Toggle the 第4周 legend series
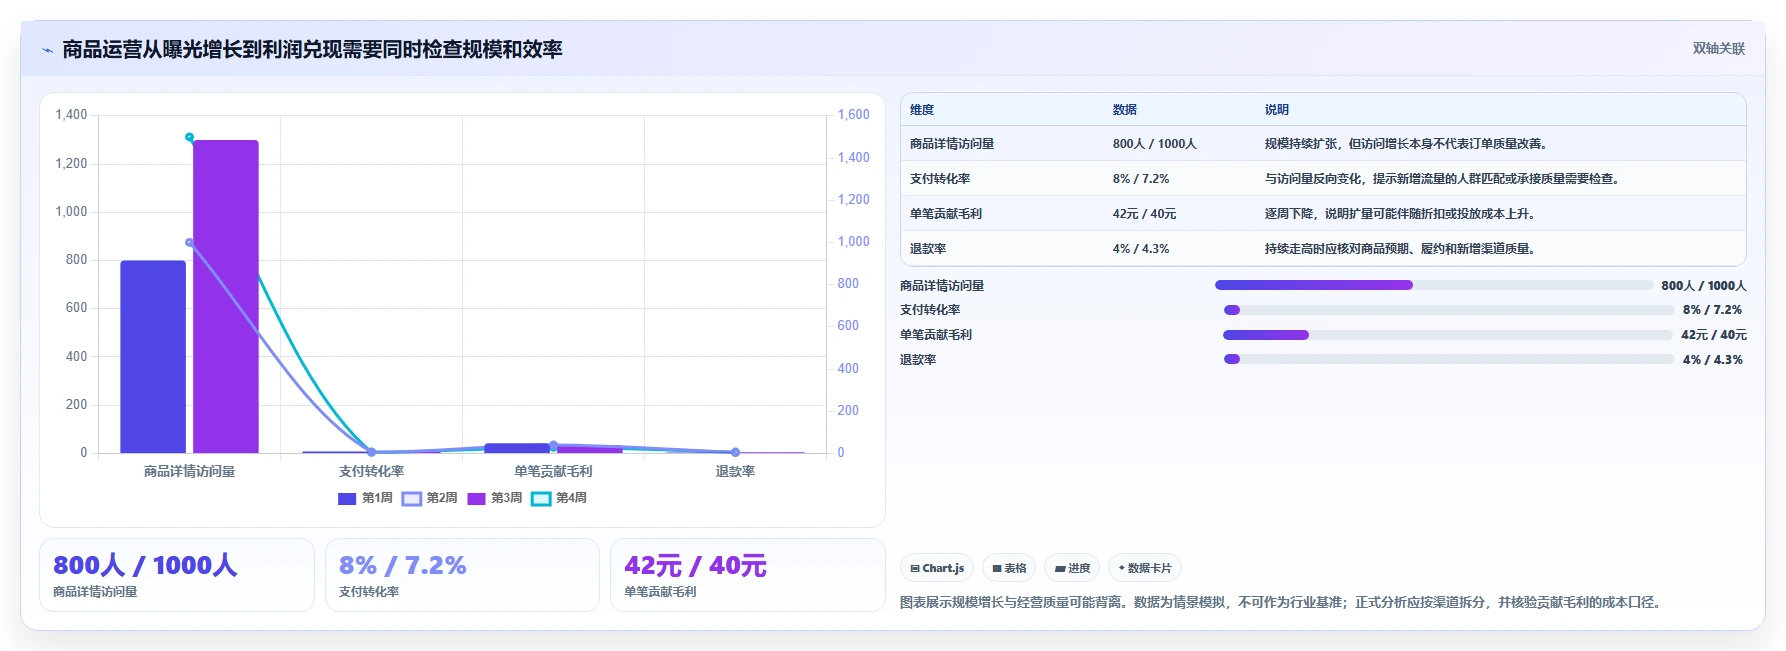The height and width of the screenshot is (651, 1786). tap(559, 498)
